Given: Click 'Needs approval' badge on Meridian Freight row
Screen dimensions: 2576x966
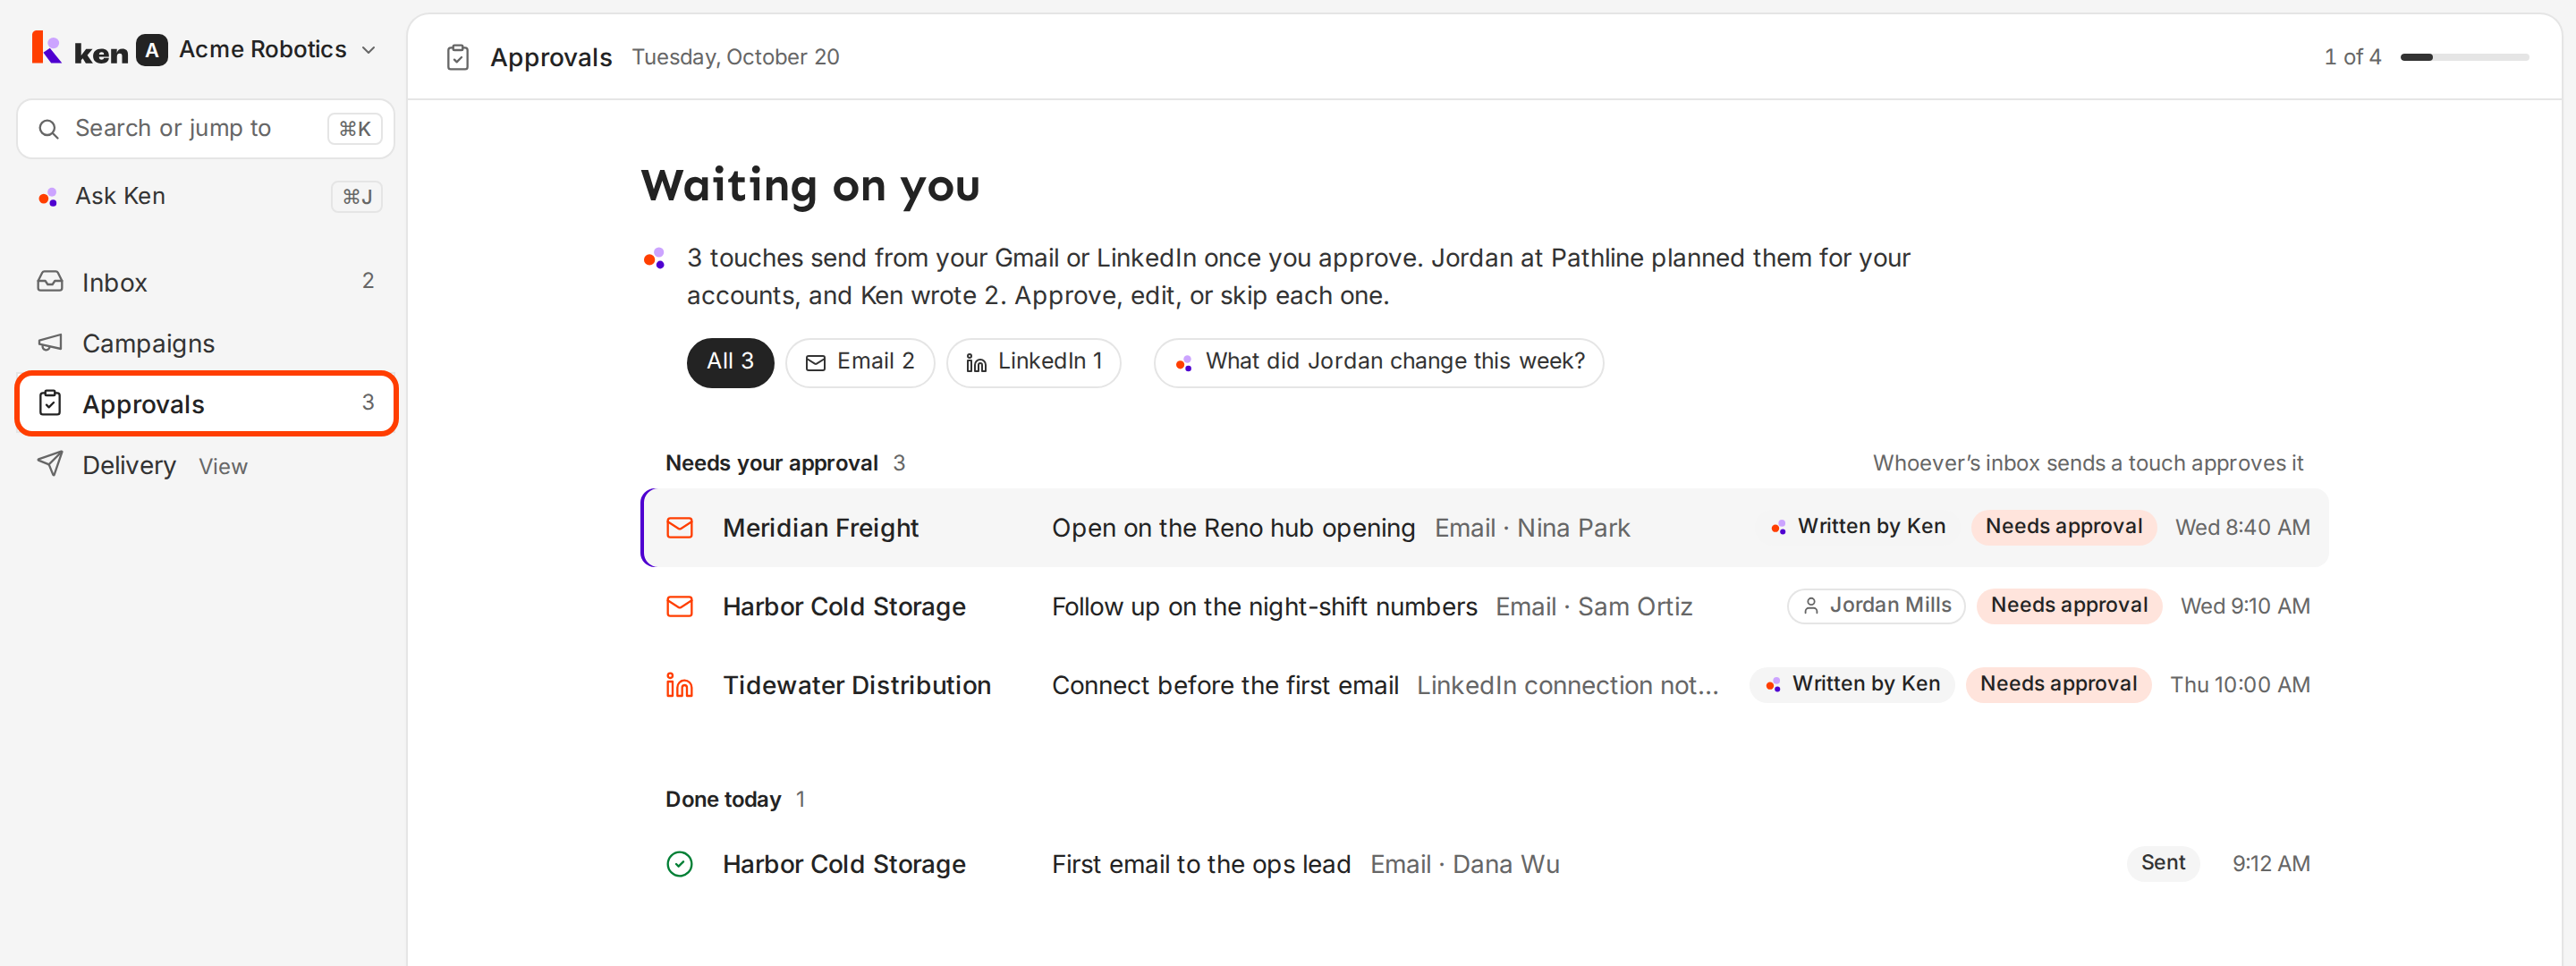Looking at the screenshot, I should pyautogui.click(x=2063, y=526).
